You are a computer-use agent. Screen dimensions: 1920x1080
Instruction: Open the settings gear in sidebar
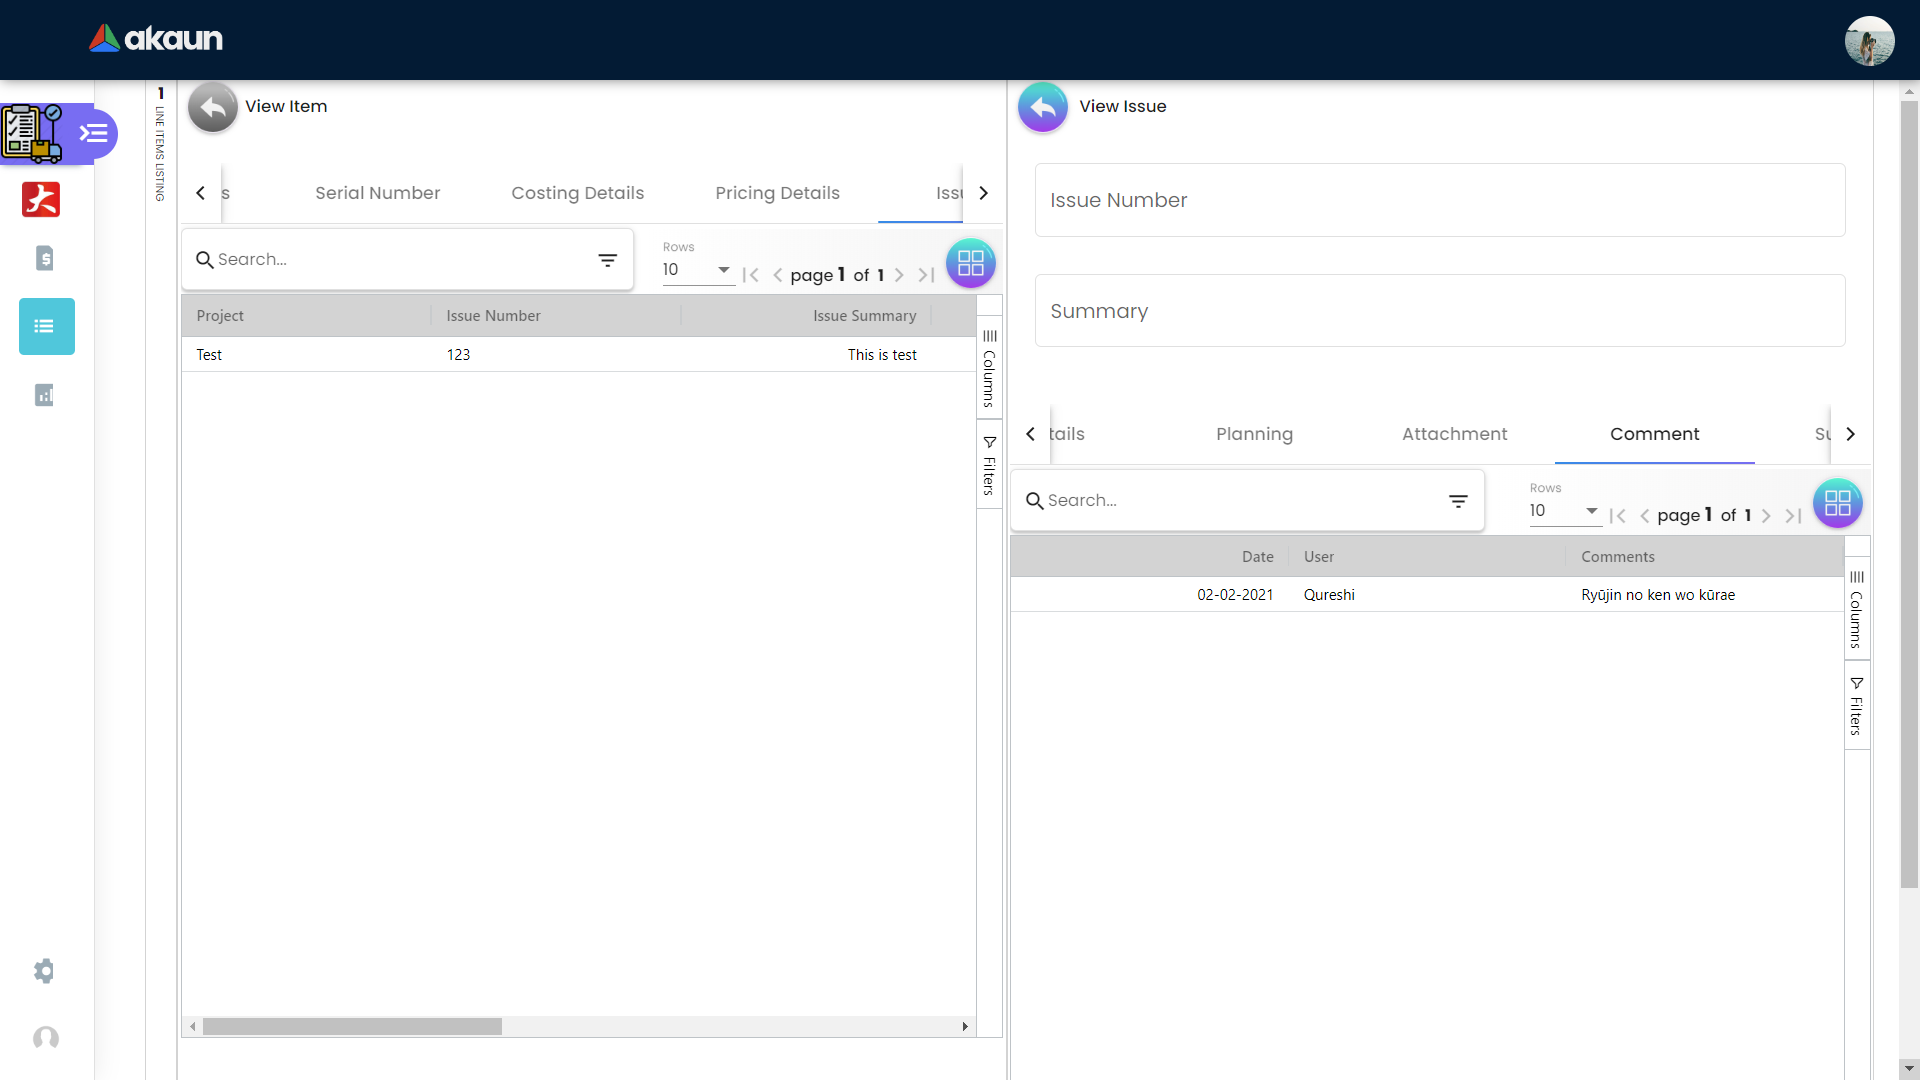(x=44, y=971)
